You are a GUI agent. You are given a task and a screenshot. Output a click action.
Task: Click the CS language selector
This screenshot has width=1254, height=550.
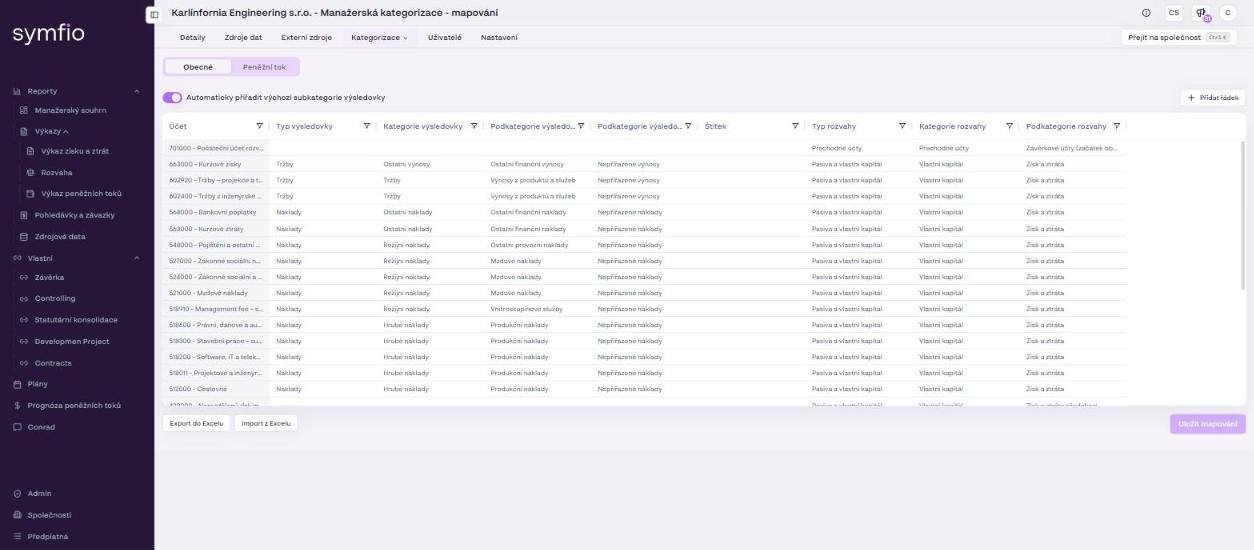1174,12
